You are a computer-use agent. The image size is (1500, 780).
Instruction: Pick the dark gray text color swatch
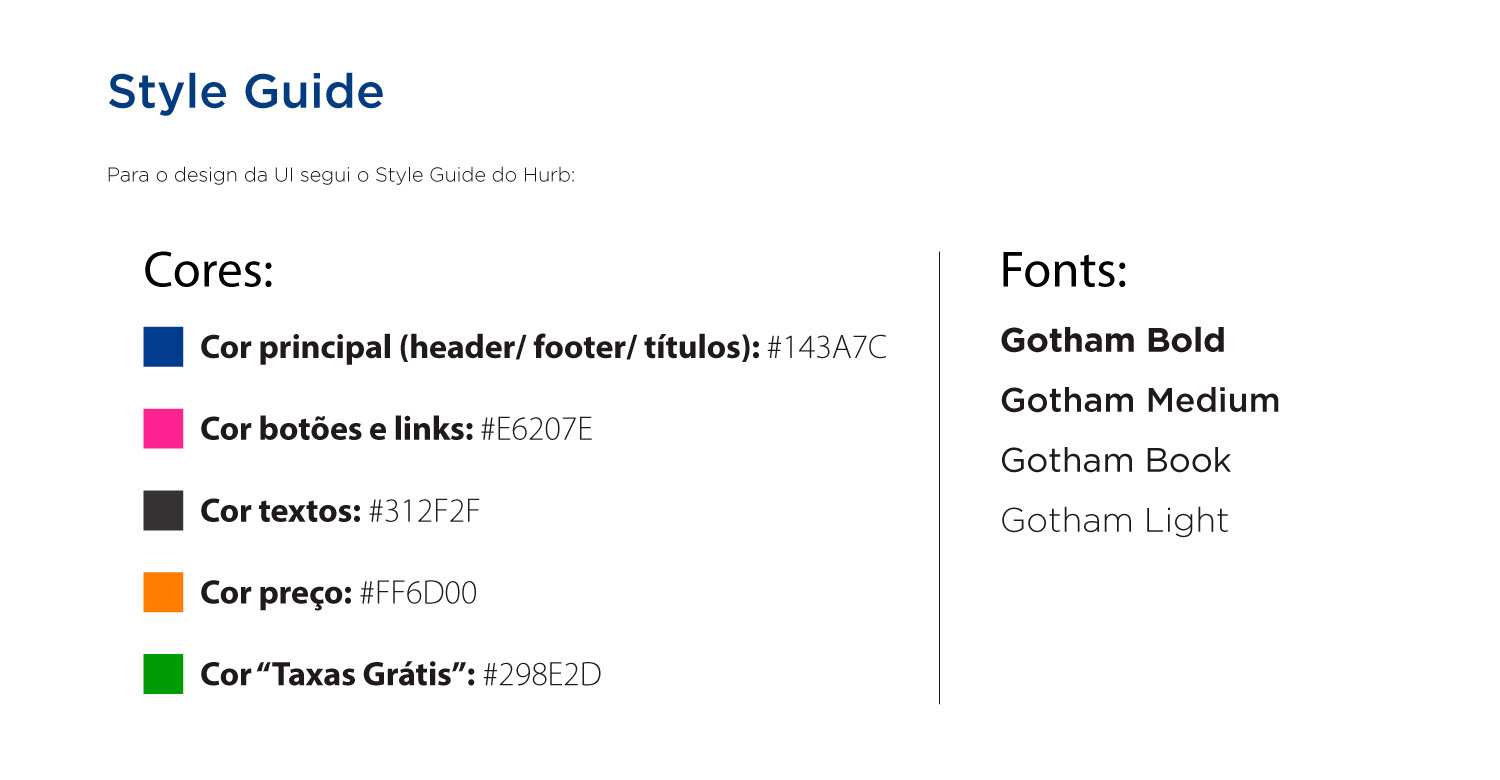pyautogui.click(x=163, y=510)
